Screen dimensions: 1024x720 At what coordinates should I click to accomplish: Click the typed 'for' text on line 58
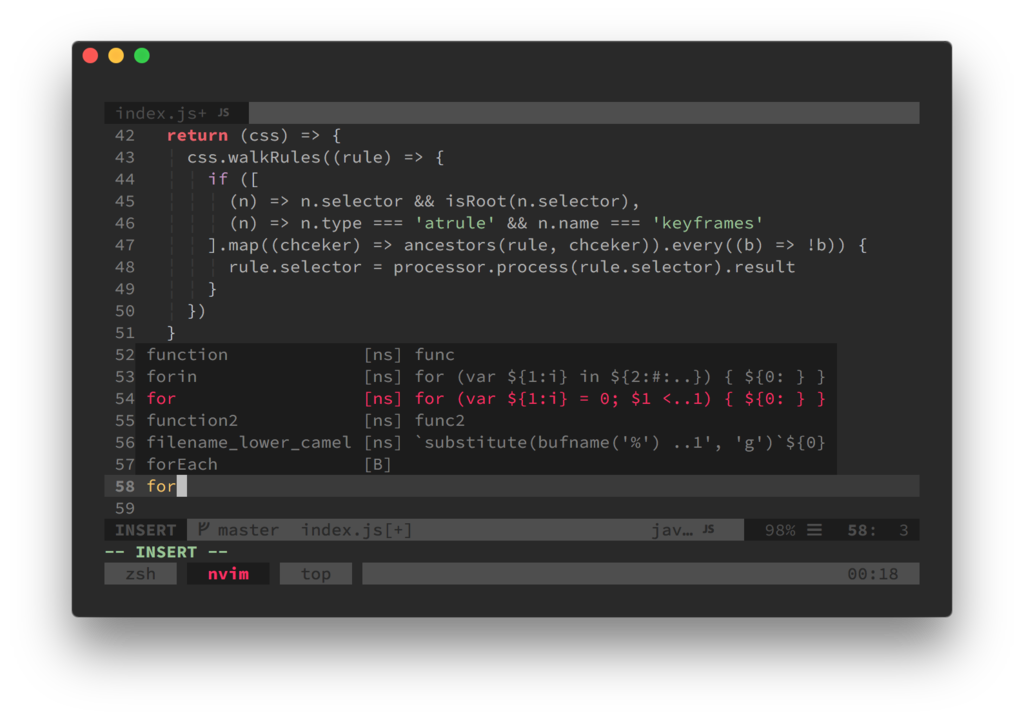[x=161, y=486]
